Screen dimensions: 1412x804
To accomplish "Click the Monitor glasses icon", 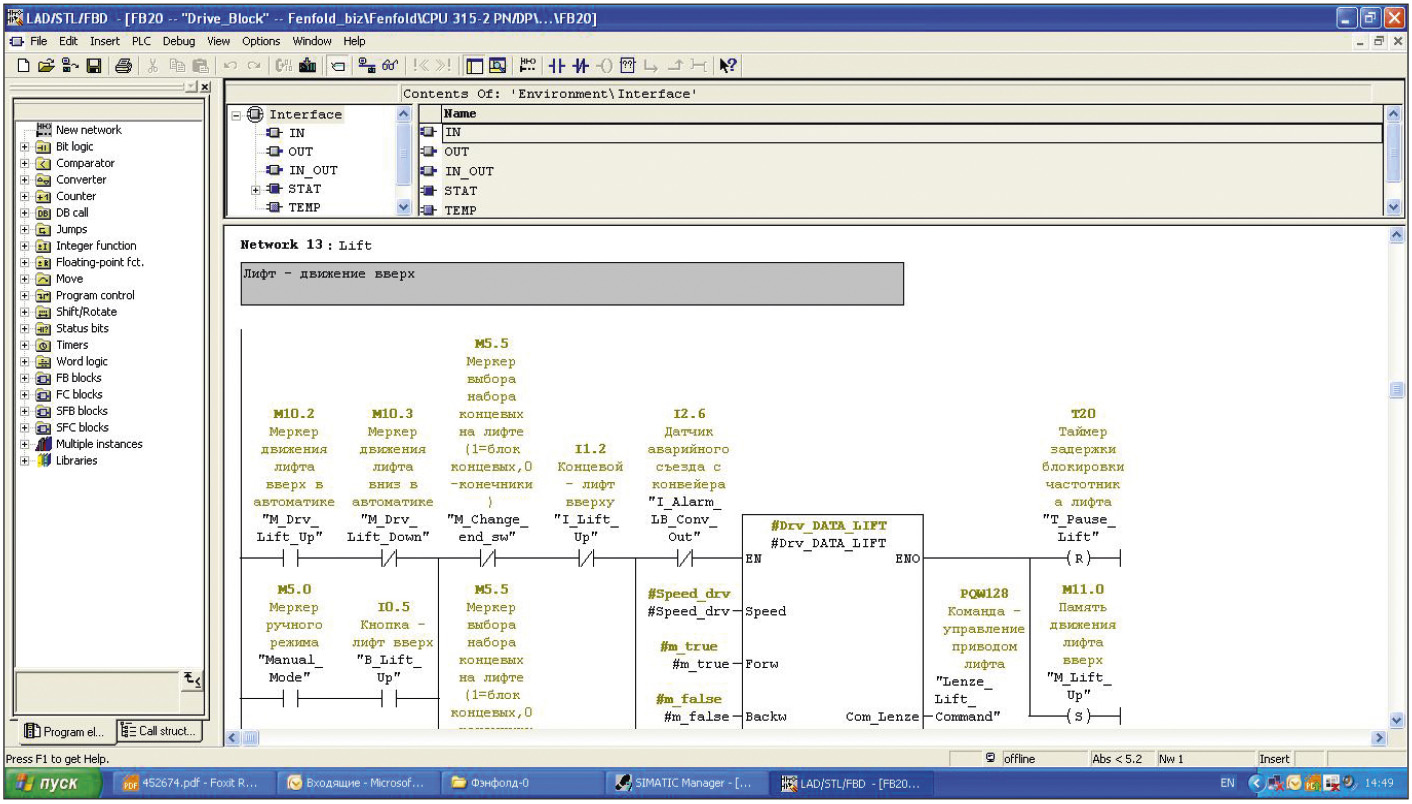I will (391, 66).
